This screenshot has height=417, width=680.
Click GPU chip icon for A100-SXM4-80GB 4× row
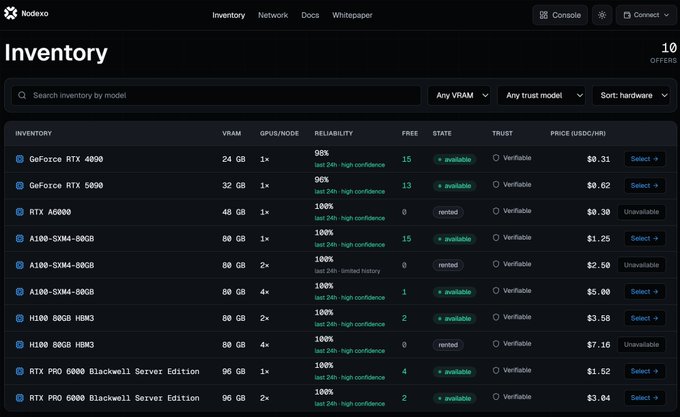point(20,292)
